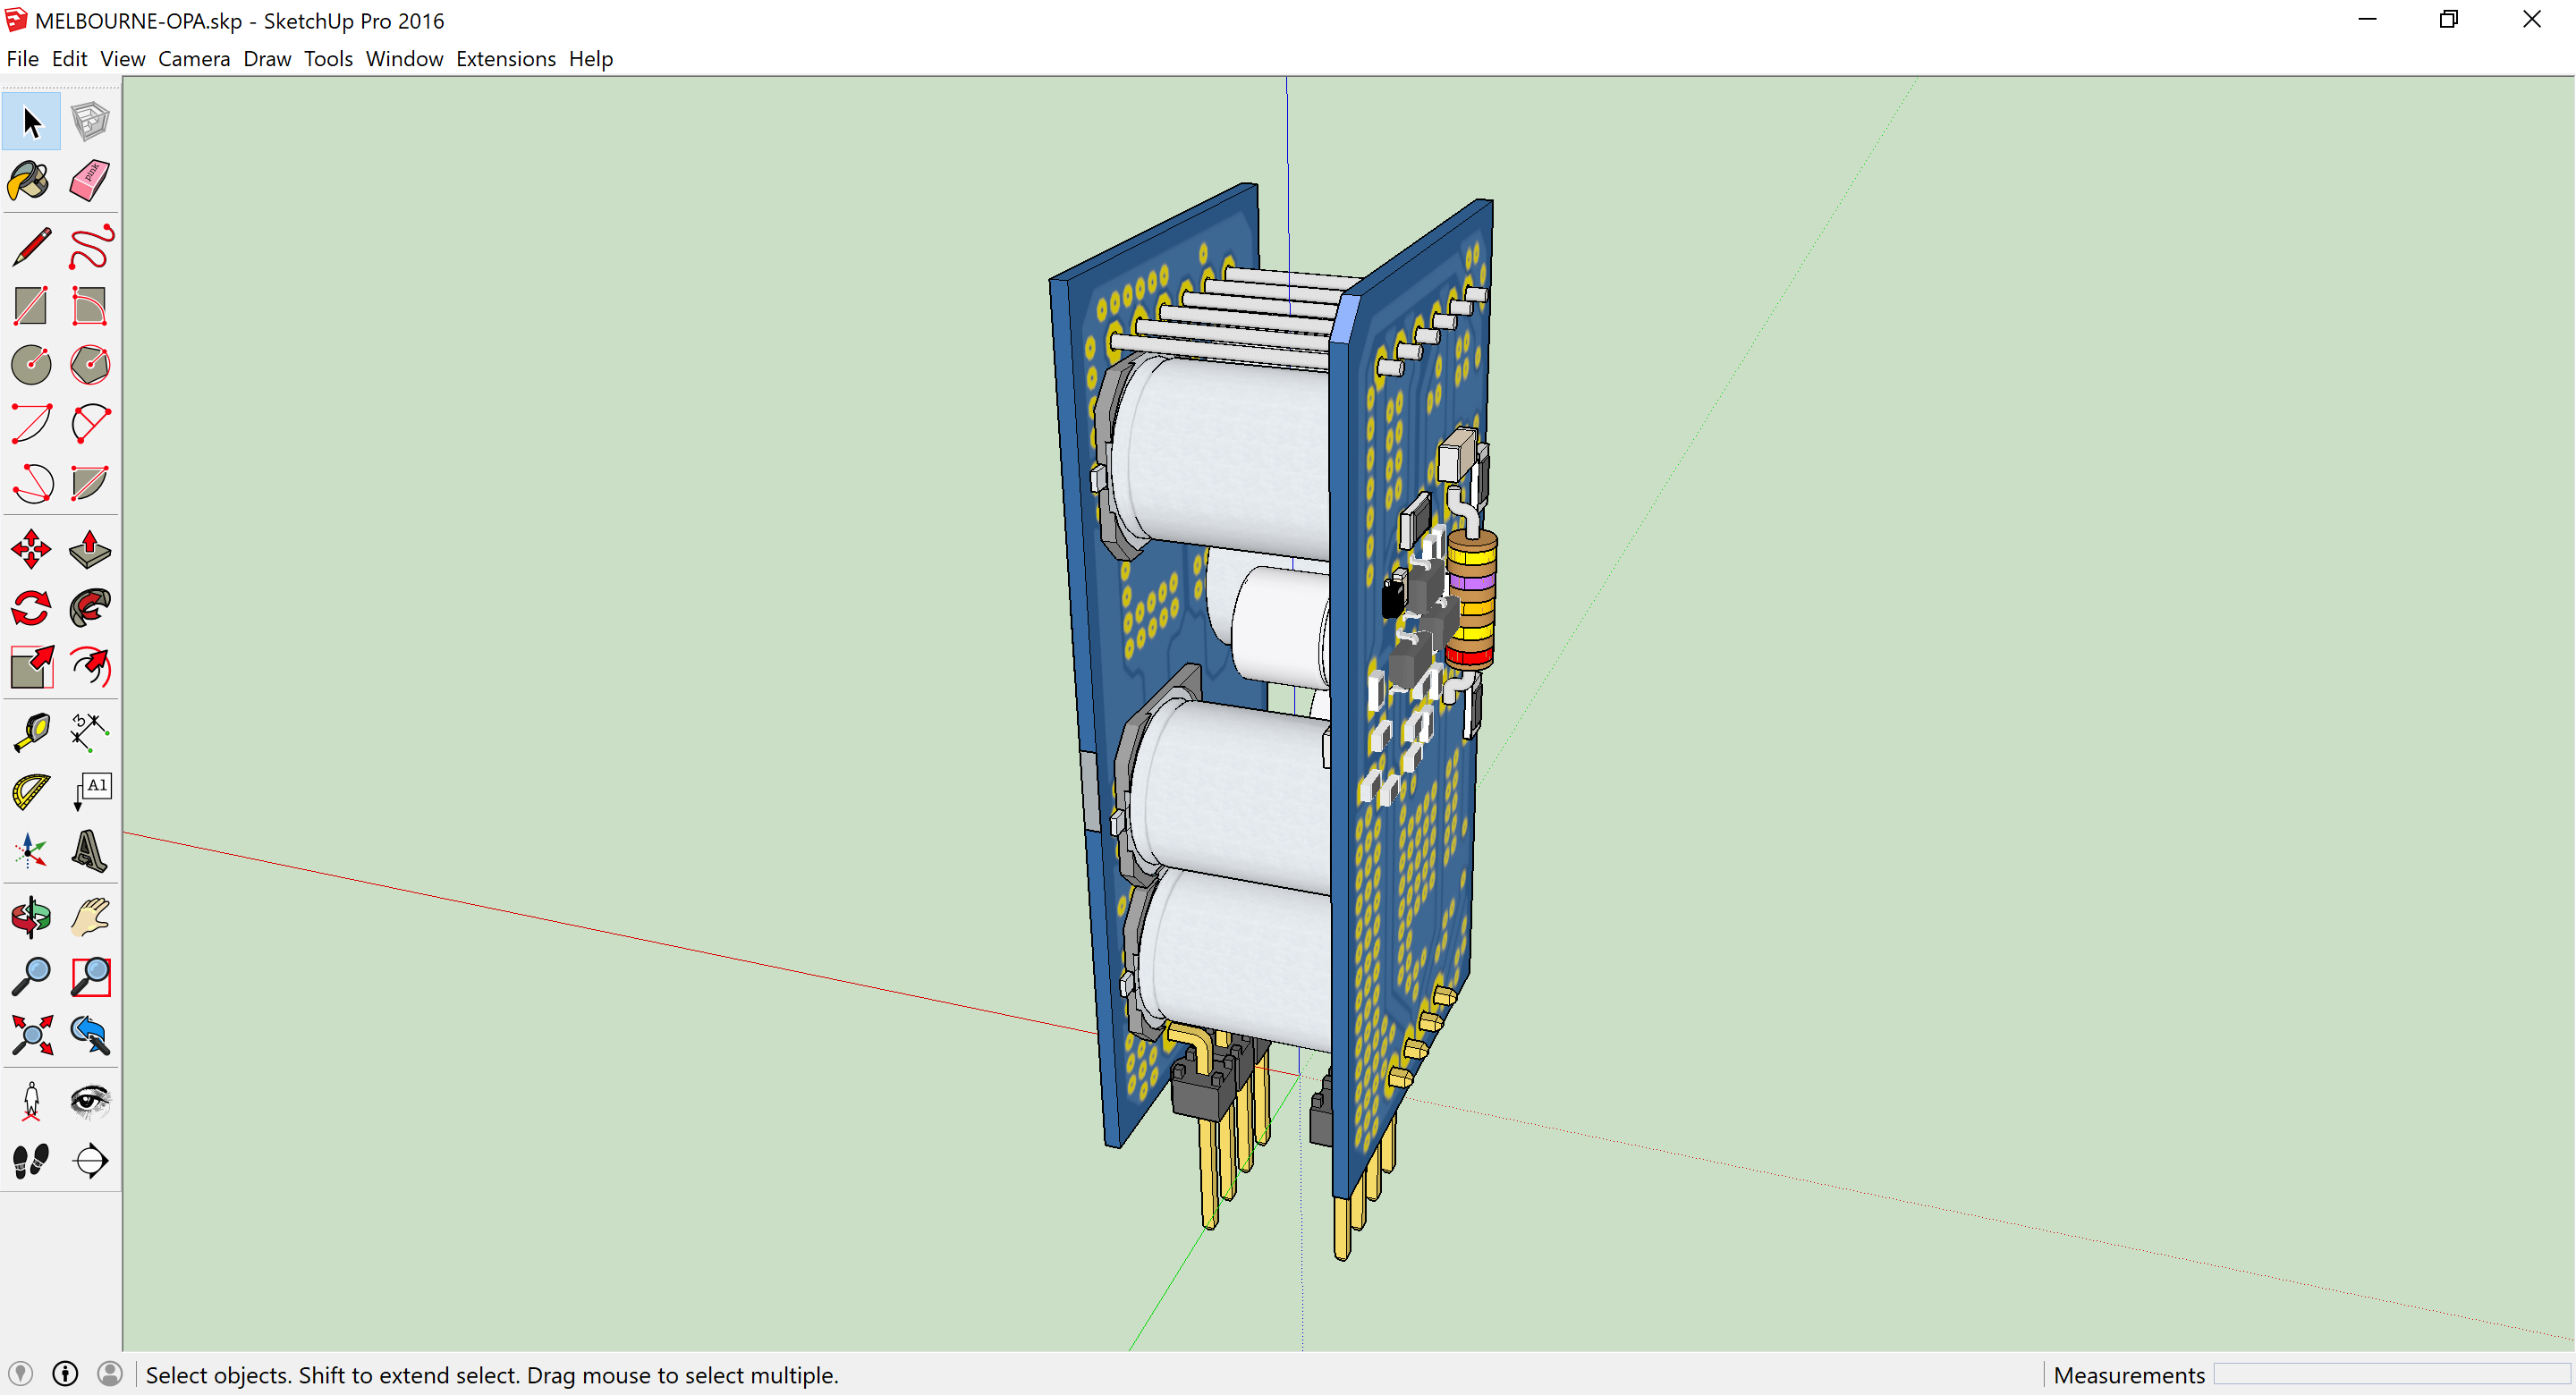Activate the Eraser tool
The height and width of the screenshot is (1395, 2576).
(x=90, y=181)
